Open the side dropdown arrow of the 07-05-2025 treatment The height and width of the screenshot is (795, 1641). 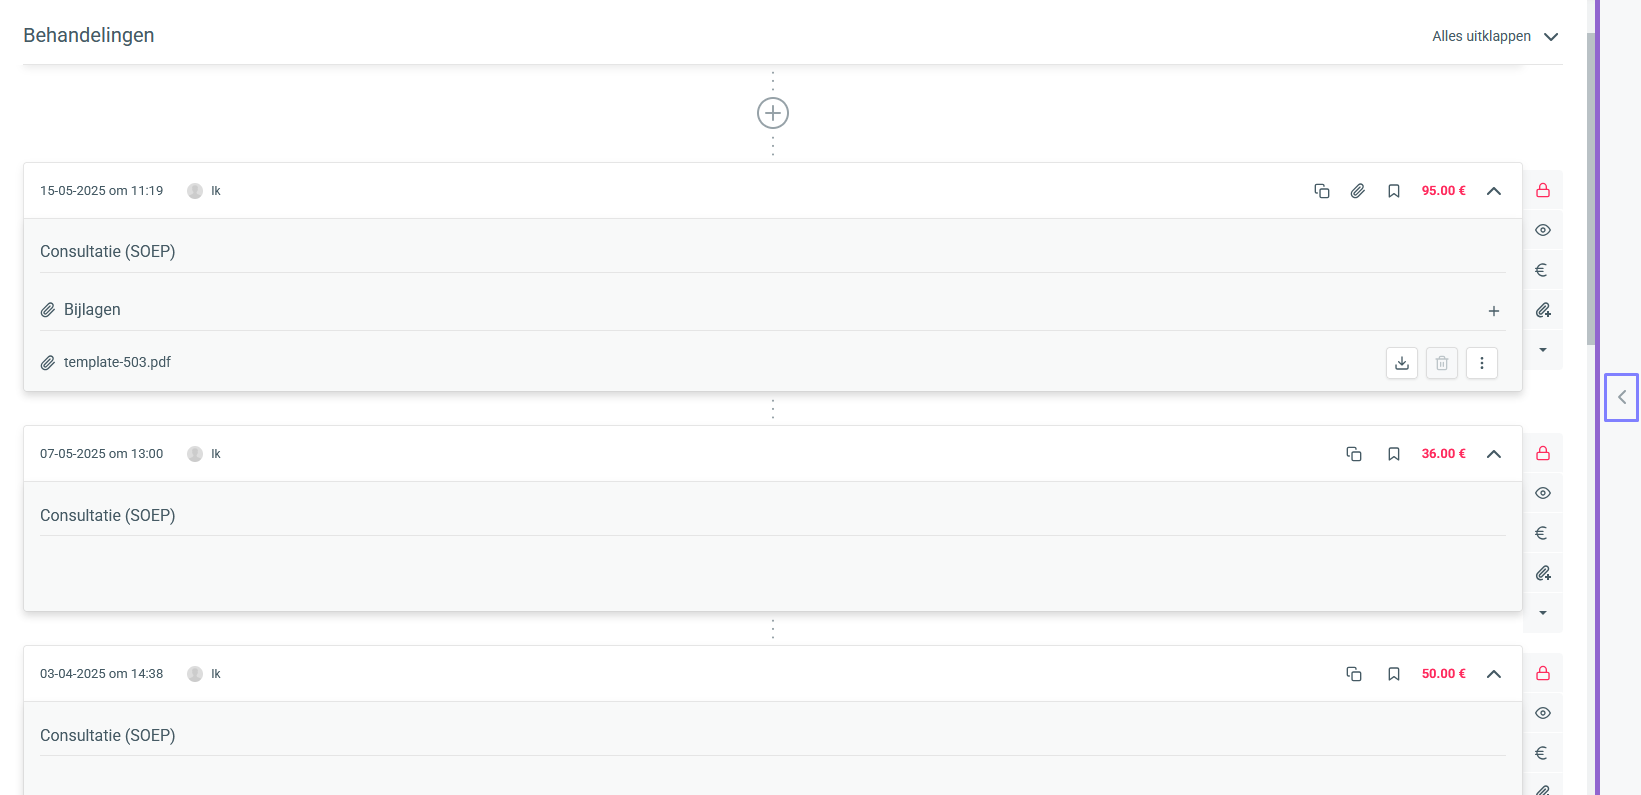[1543, 613]
